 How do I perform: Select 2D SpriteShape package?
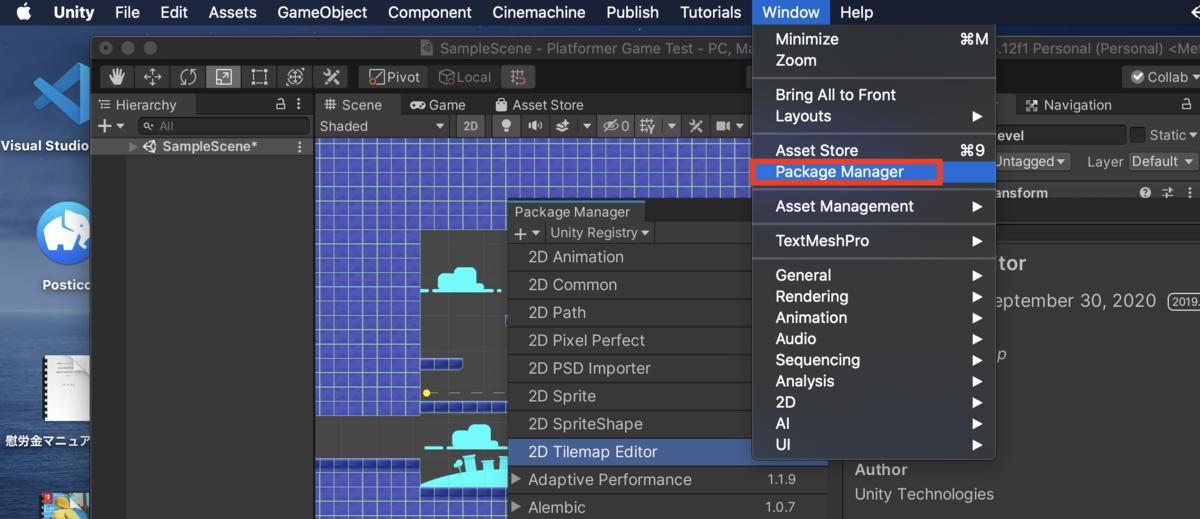pos(630,424)
